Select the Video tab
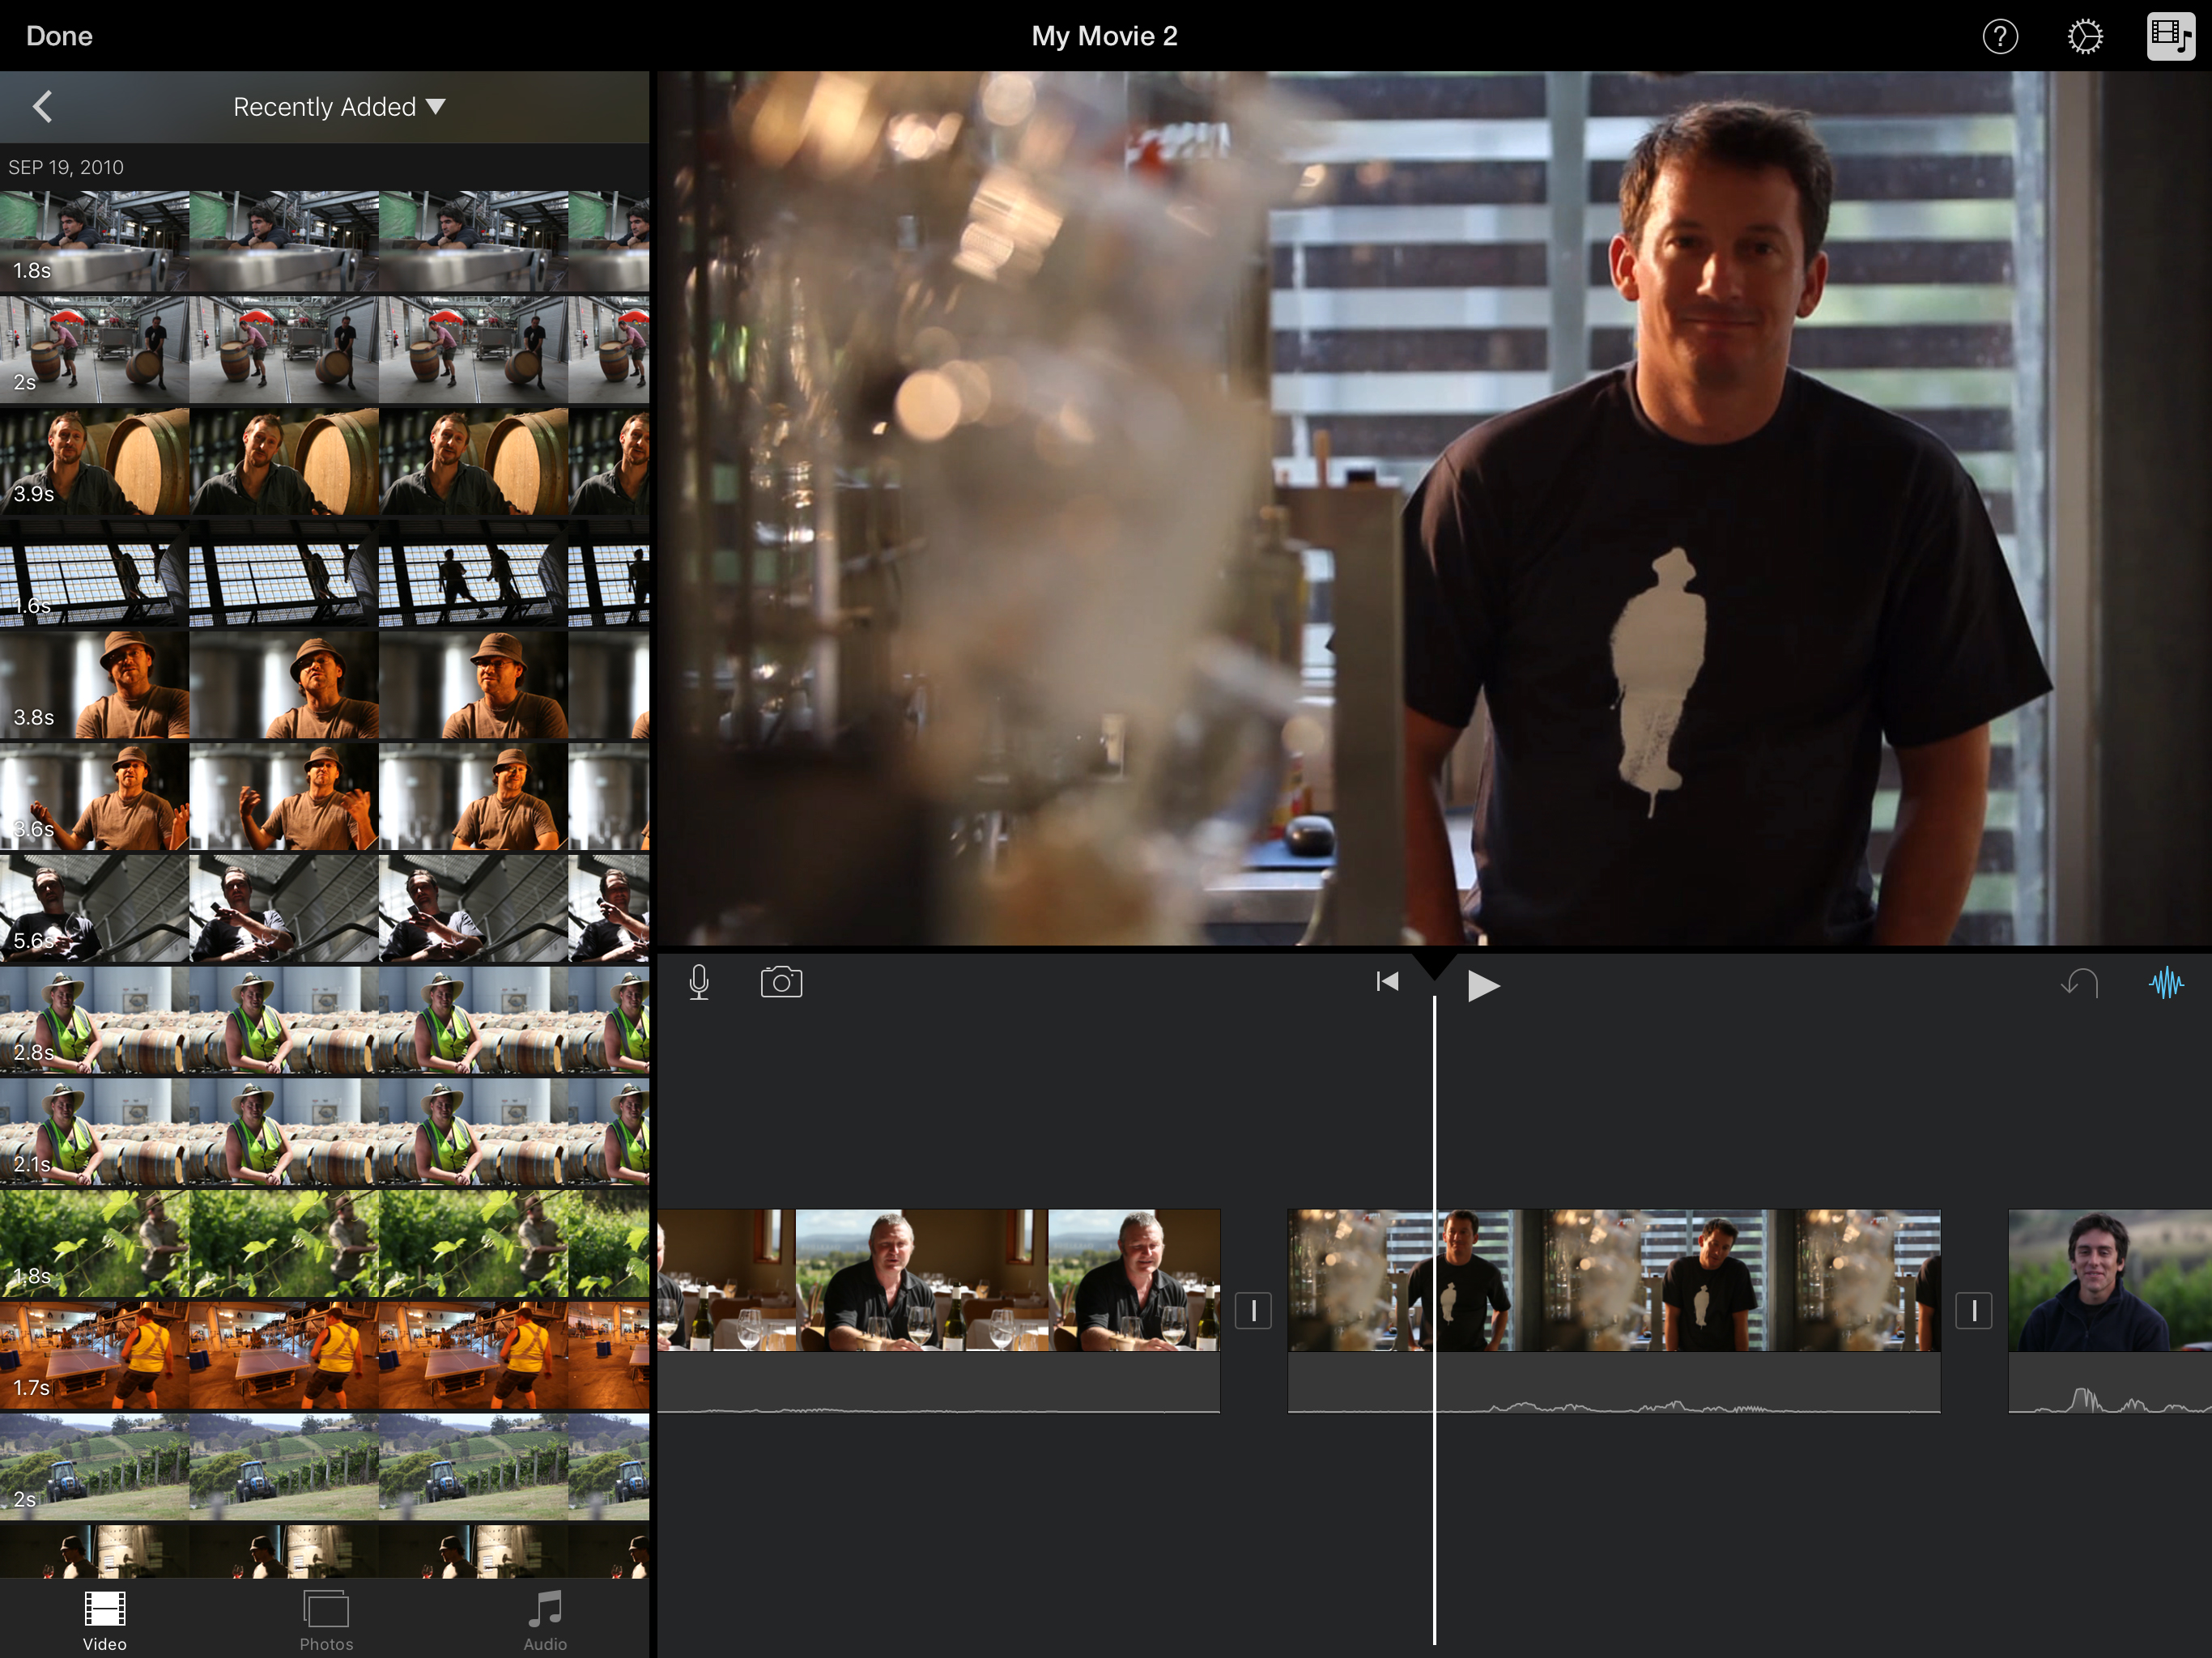 coord(104,1620)
